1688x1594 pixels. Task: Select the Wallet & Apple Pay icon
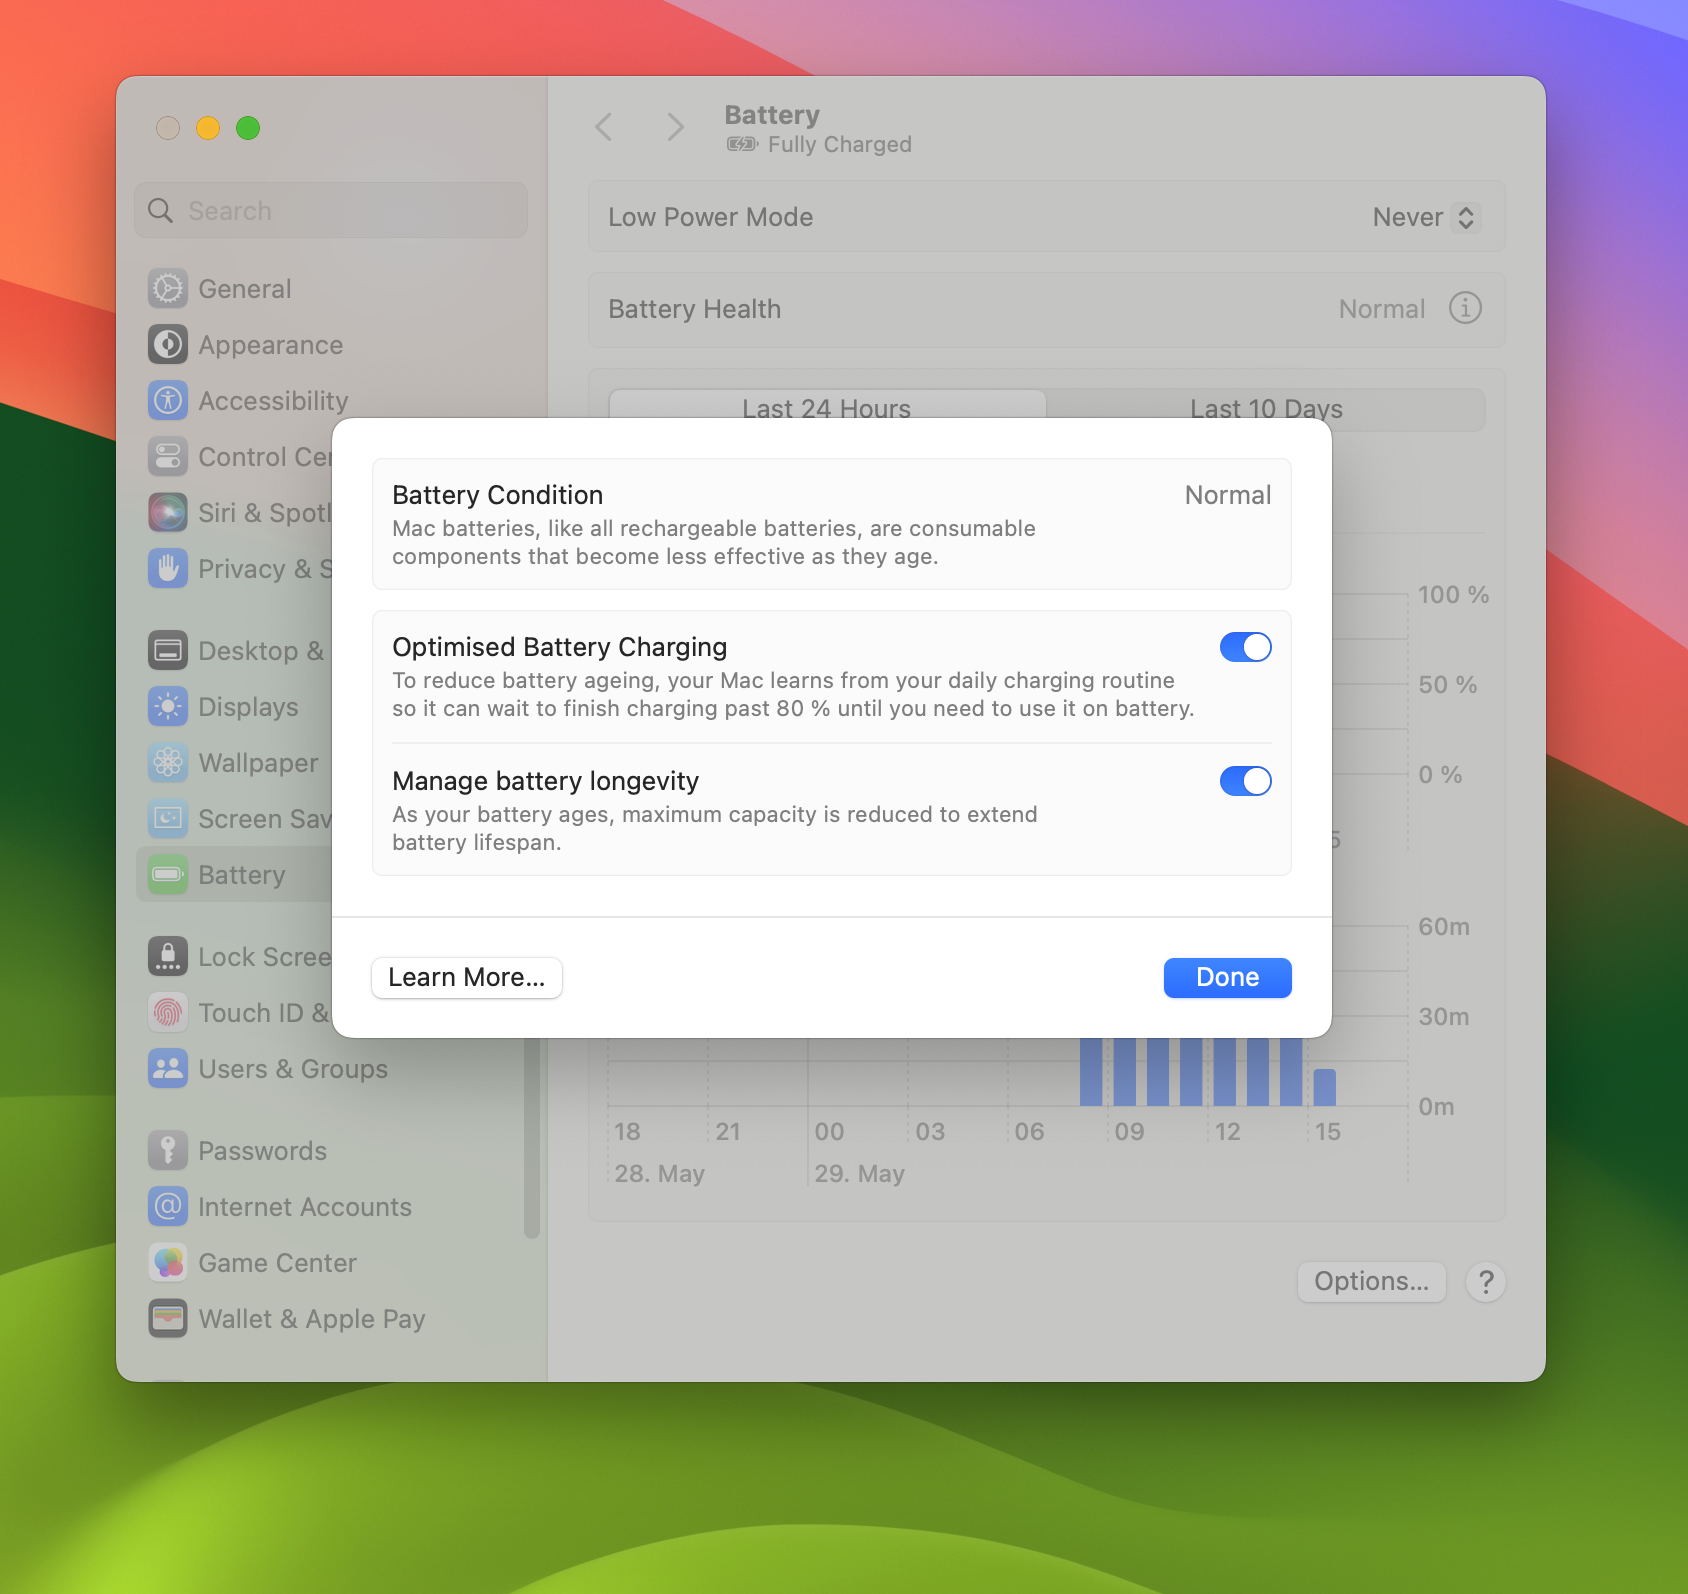click(x=168, y=1318)
